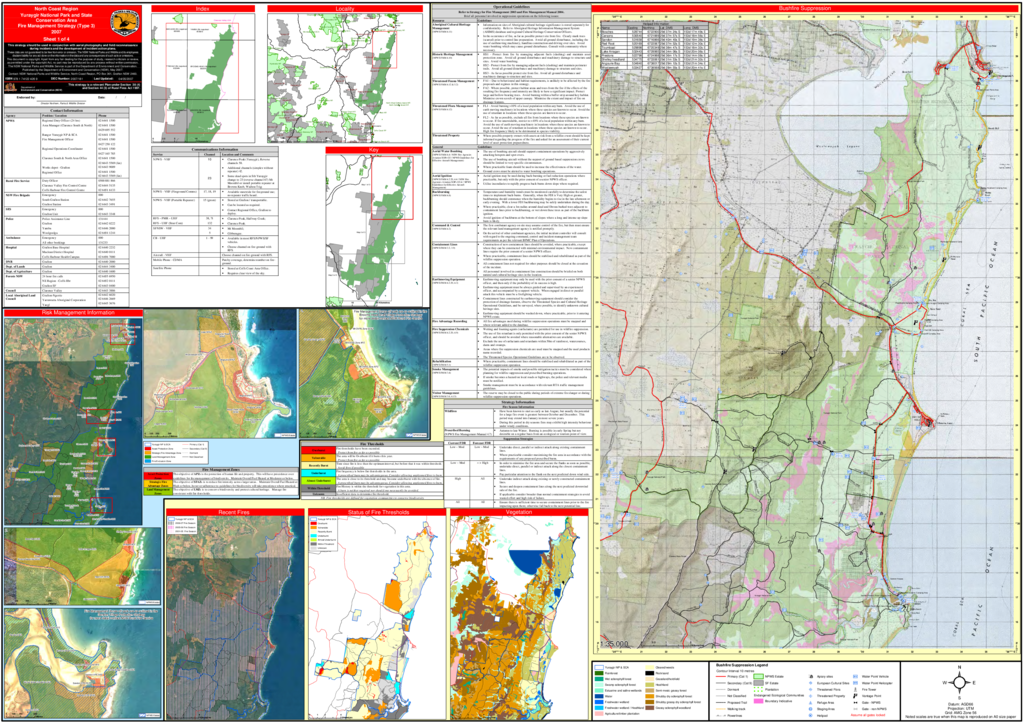Image resolution: width=1024 pixels, height=724 pixels.
Task: Click the Risk Management overview aerial map
Action: 73,420
